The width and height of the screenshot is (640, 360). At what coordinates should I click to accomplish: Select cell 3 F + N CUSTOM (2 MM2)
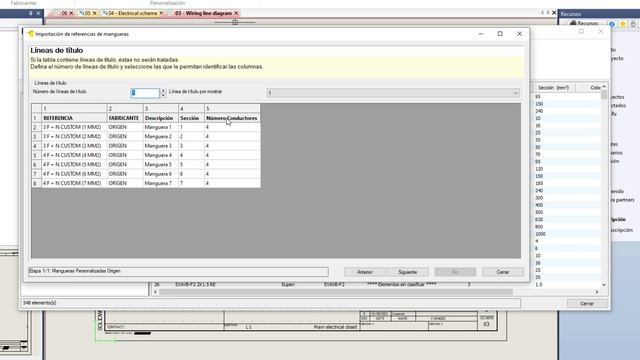pos(74,137)
